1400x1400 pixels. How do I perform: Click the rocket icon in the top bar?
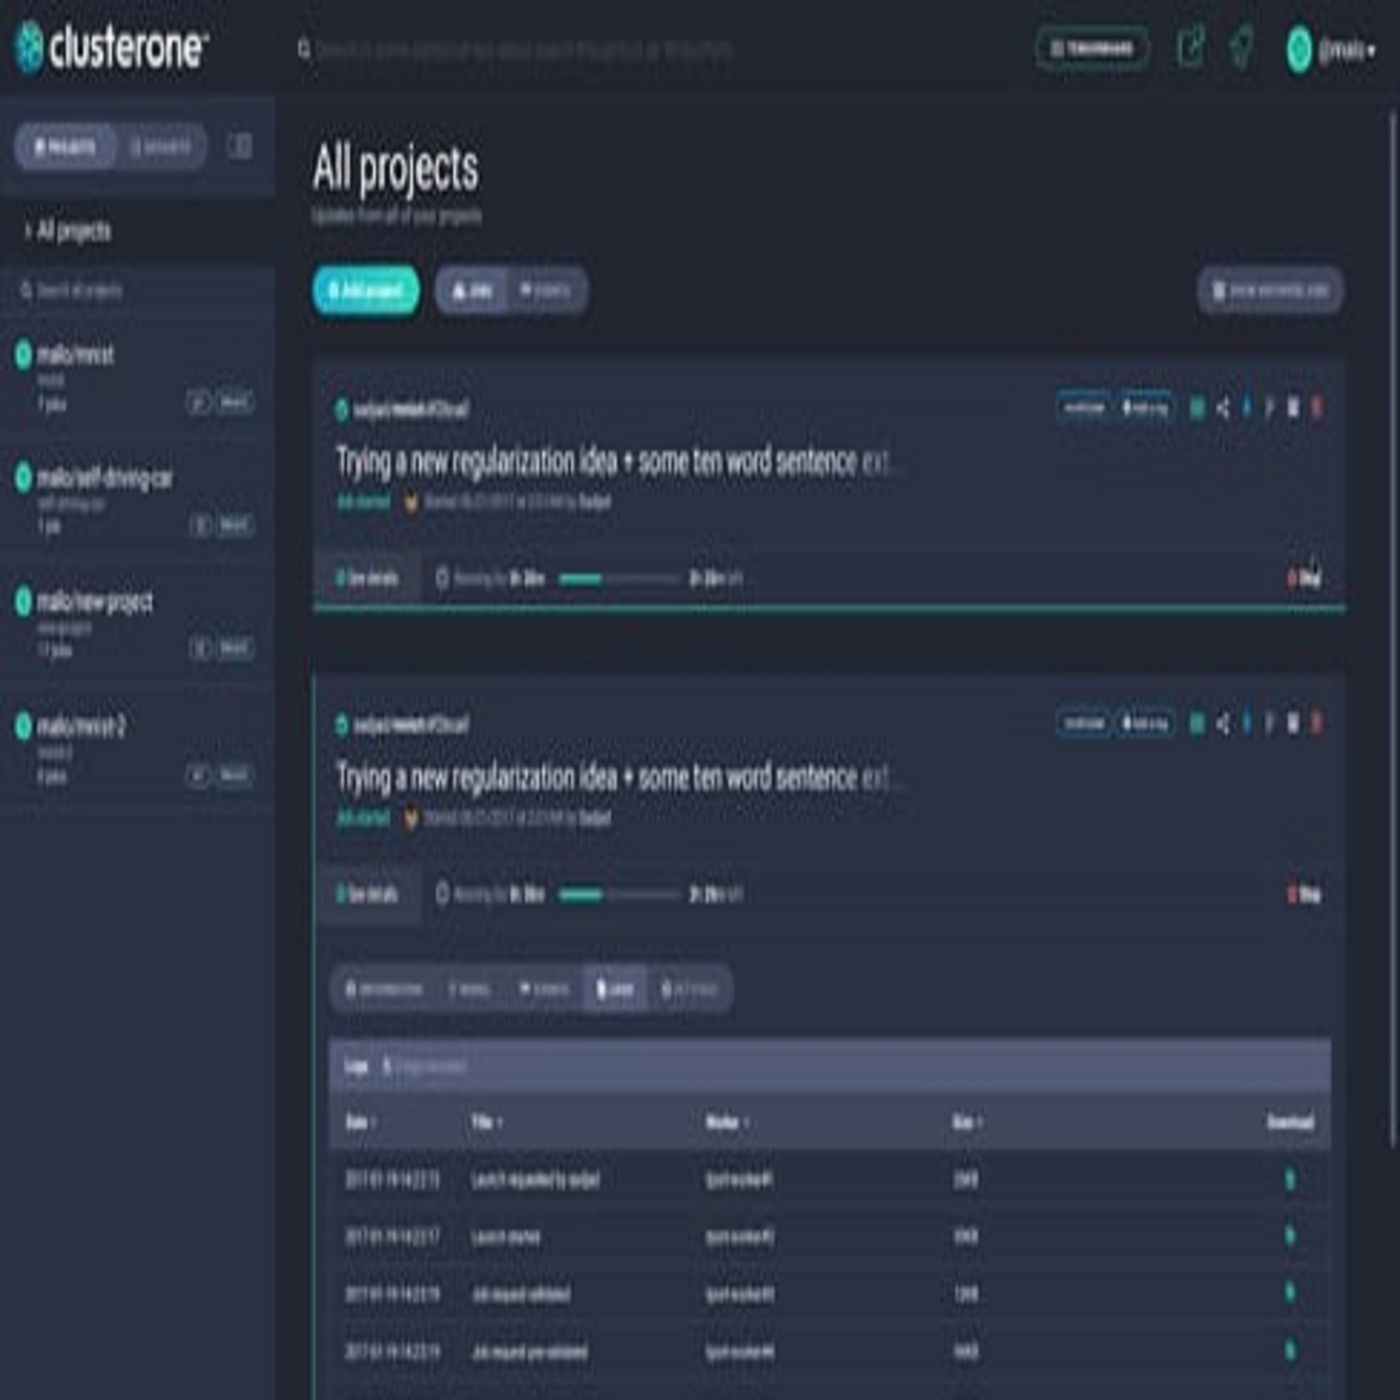coord(1241,47)
